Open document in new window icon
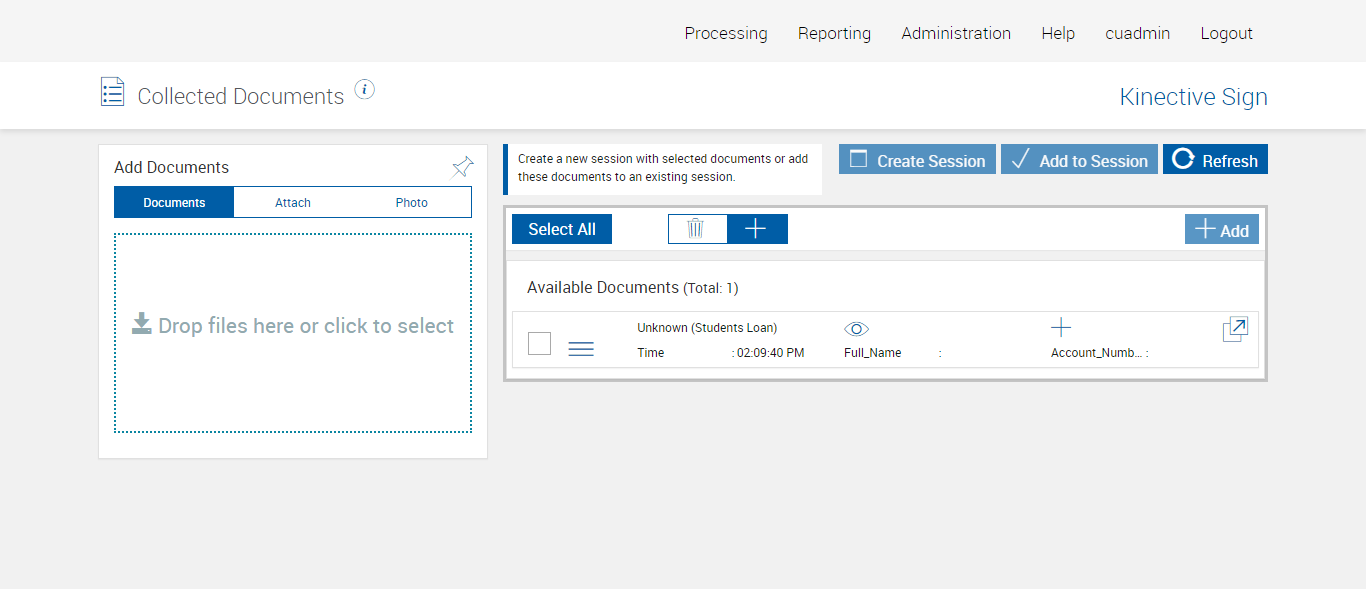1366x589 pixels. tap(1235, 330)
